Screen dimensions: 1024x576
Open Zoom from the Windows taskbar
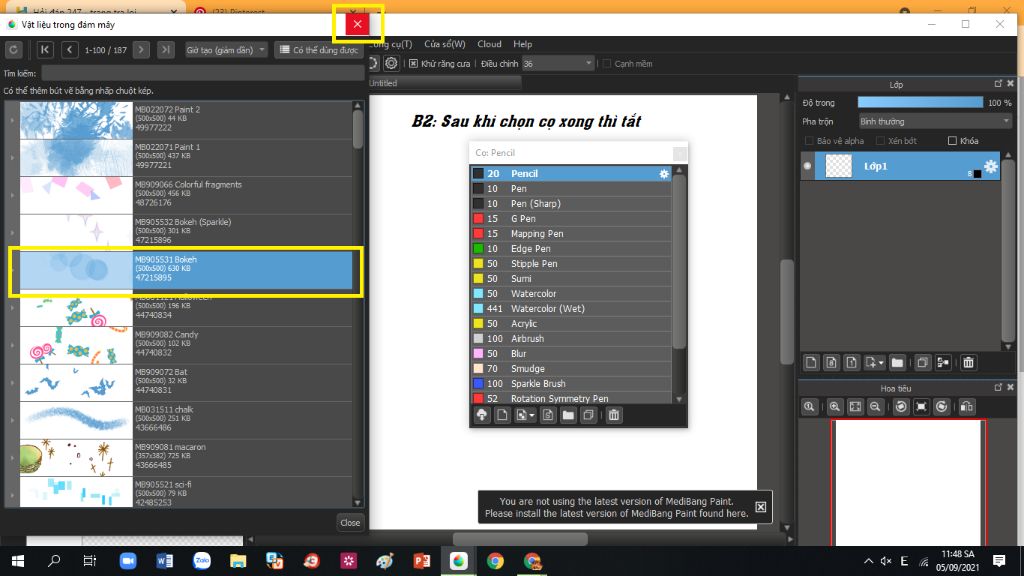click(127, 560)
